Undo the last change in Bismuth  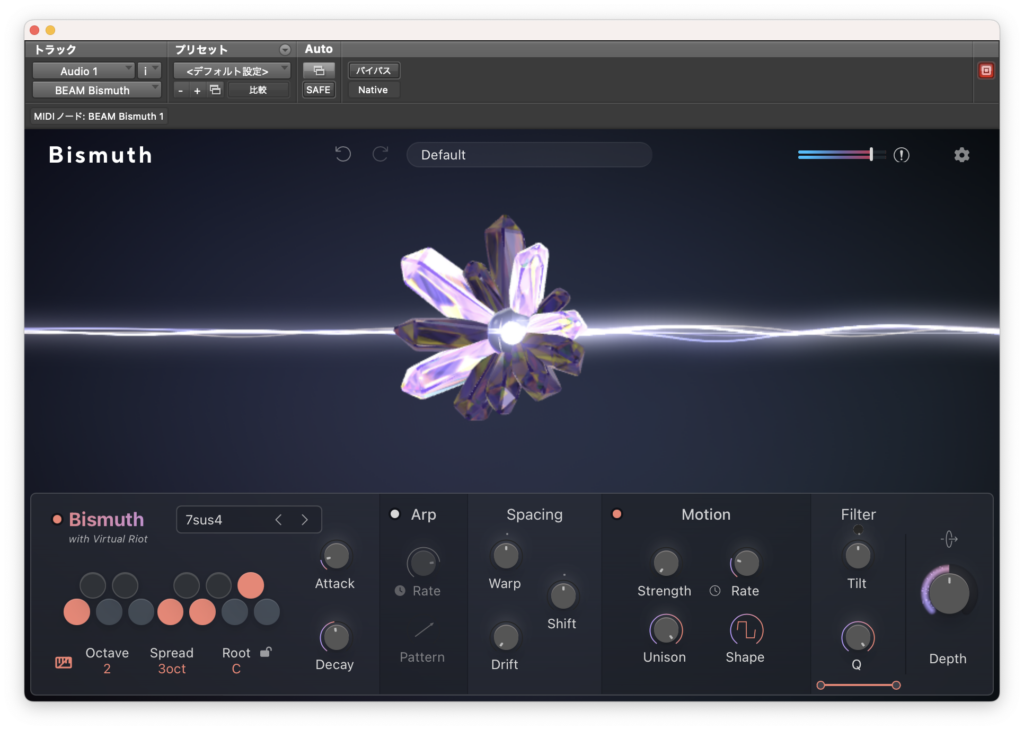point(343,154)
